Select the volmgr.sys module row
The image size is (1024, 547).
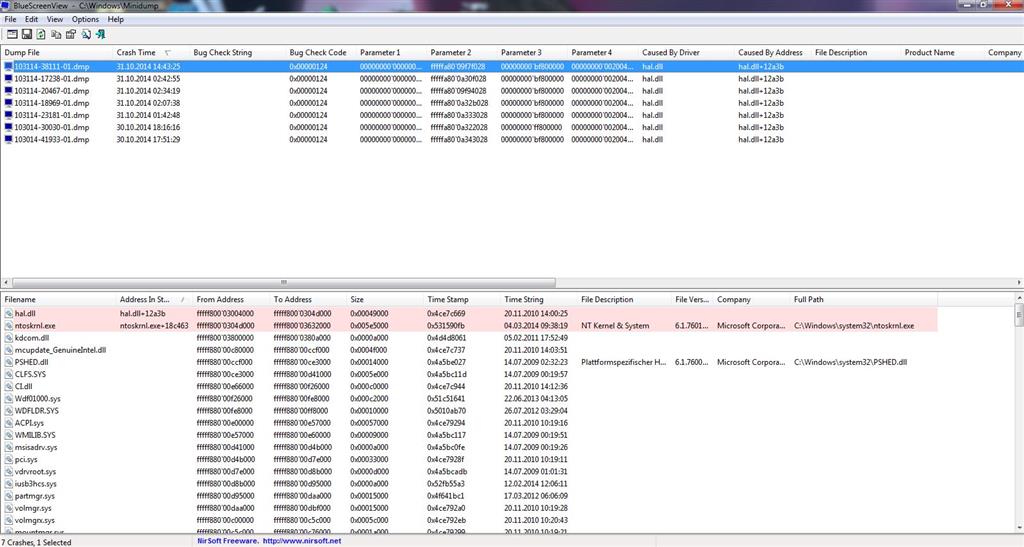[x=469, y=508]
